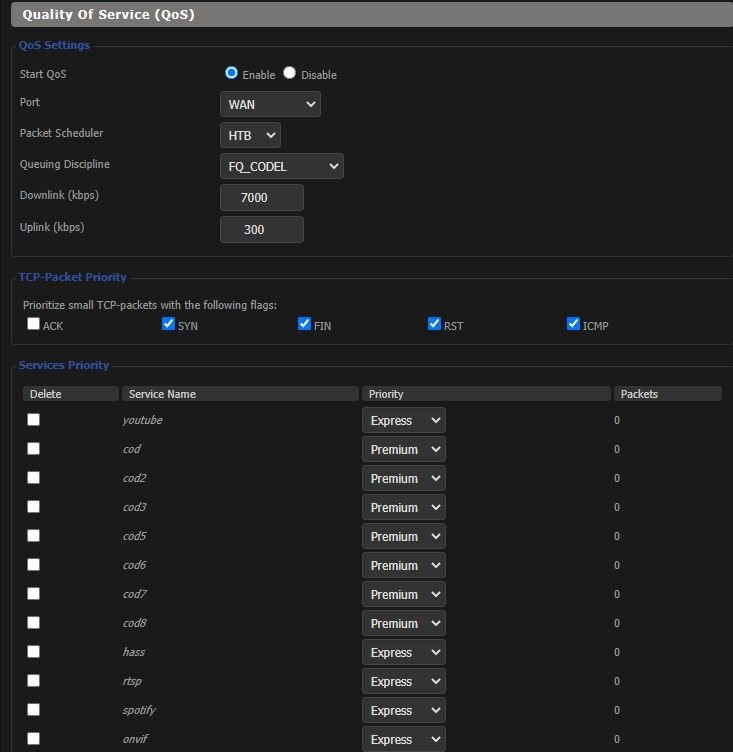This screenshot has height=752, width=733.
Task: Click the Uplink (kbps) input field
Action: 261,229
